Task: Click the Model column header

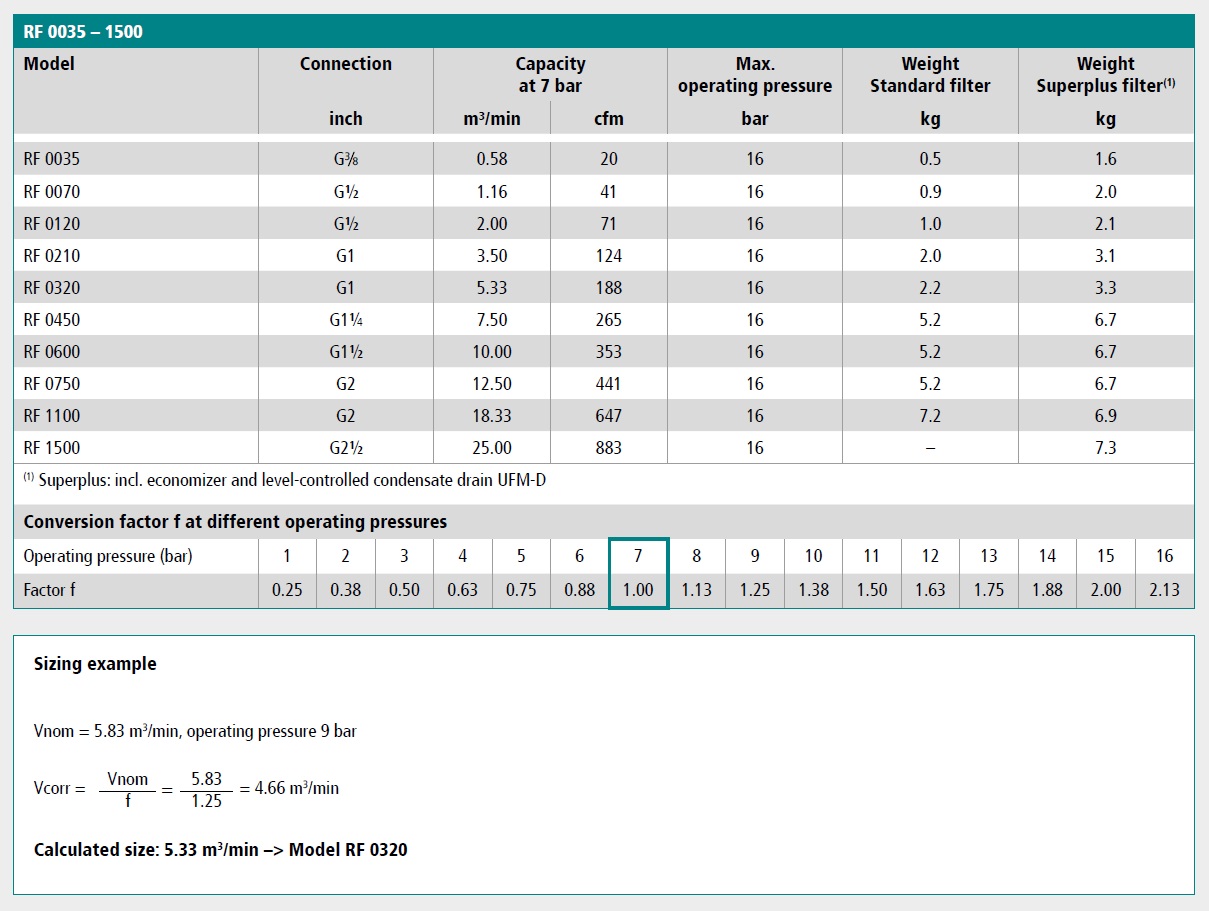Action: coord(50,63)
